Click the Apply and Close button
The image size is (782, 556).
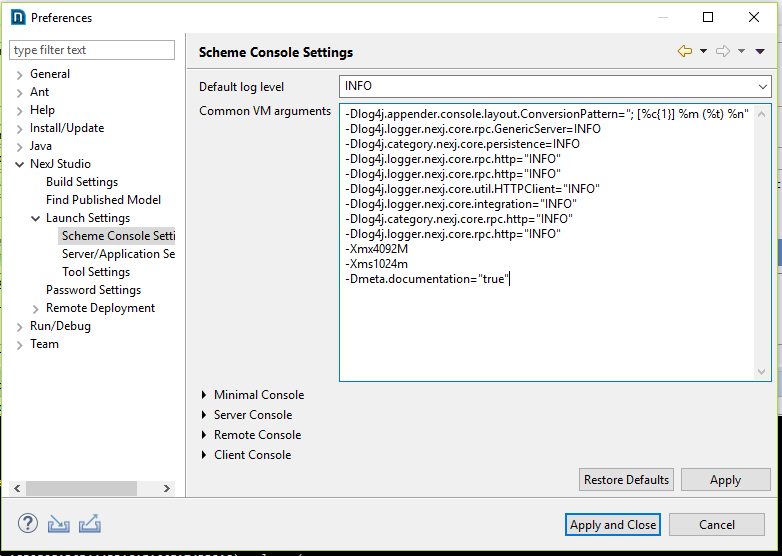613,525
